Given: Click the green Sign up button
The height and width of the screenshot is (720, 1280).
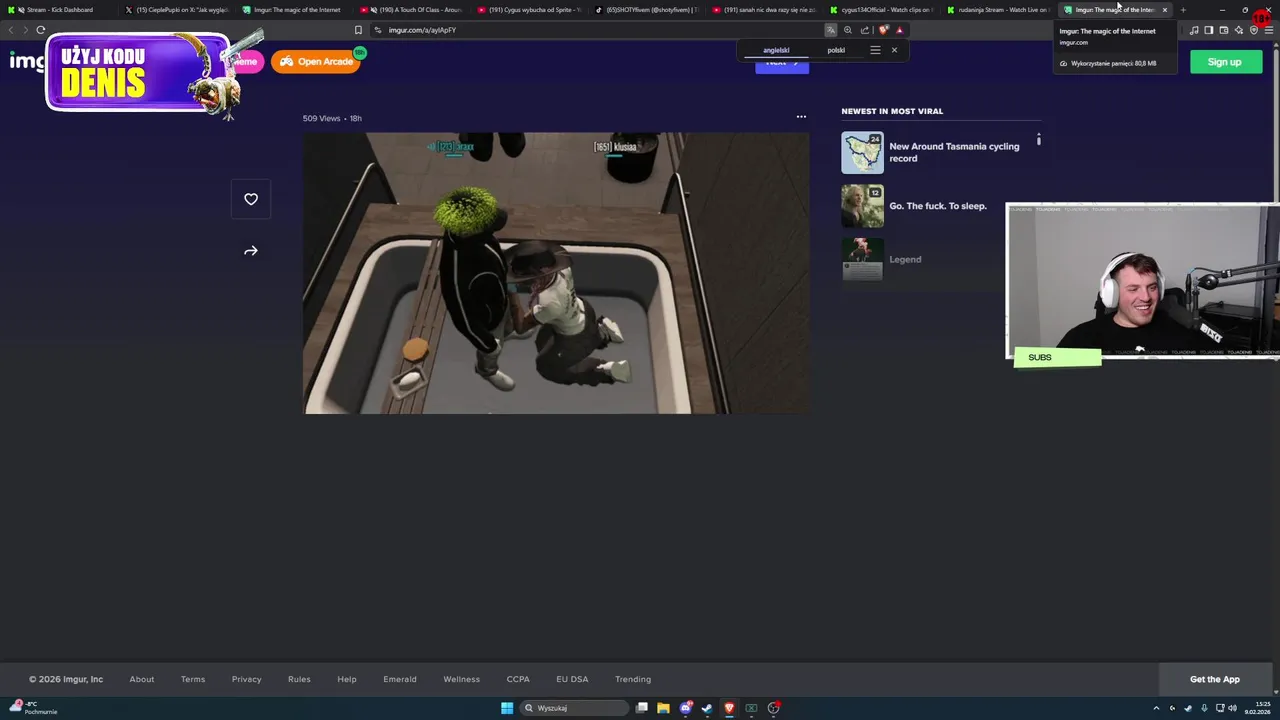Looking at the screenshot, I should coord(1226,62).
